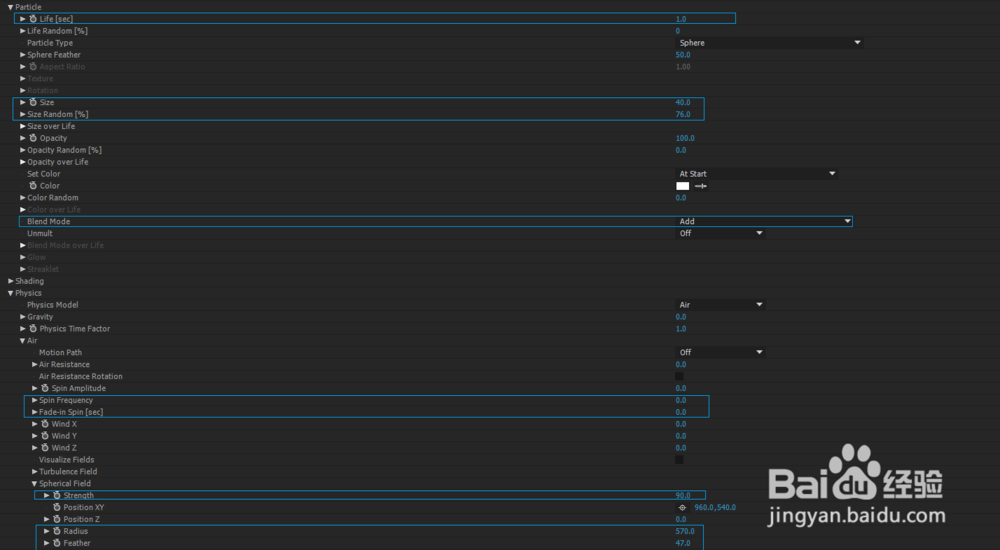Toggle stopwatch for Color property

pyautogui.click(x=33, y=186)
